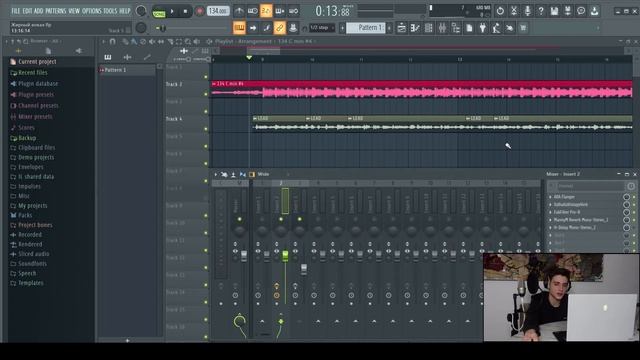Select the playlist mute tool icon
The width and height of the screenshot is (640, 360).
(152, 41)
